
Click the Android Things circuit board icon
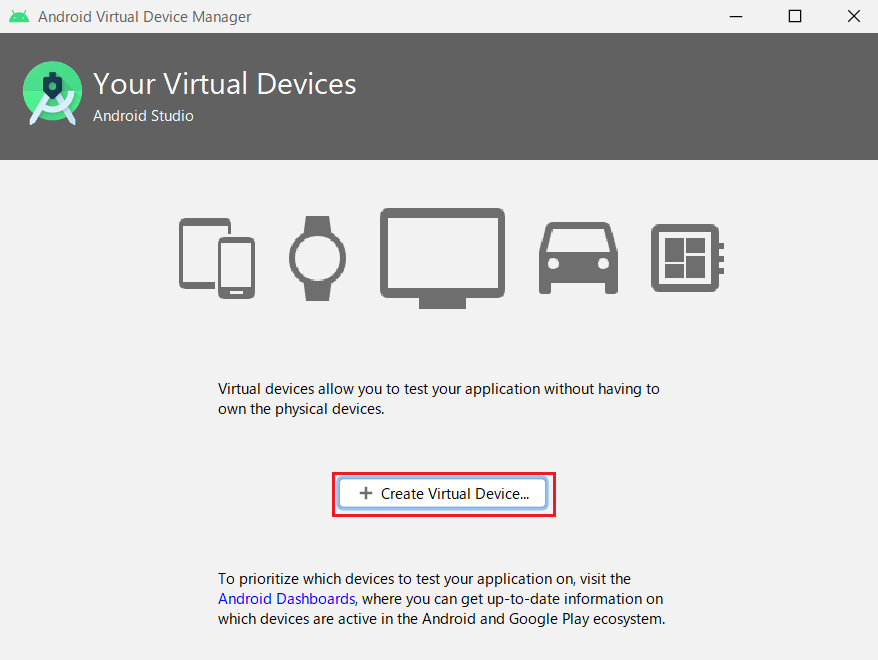click(x=687, y=257)
